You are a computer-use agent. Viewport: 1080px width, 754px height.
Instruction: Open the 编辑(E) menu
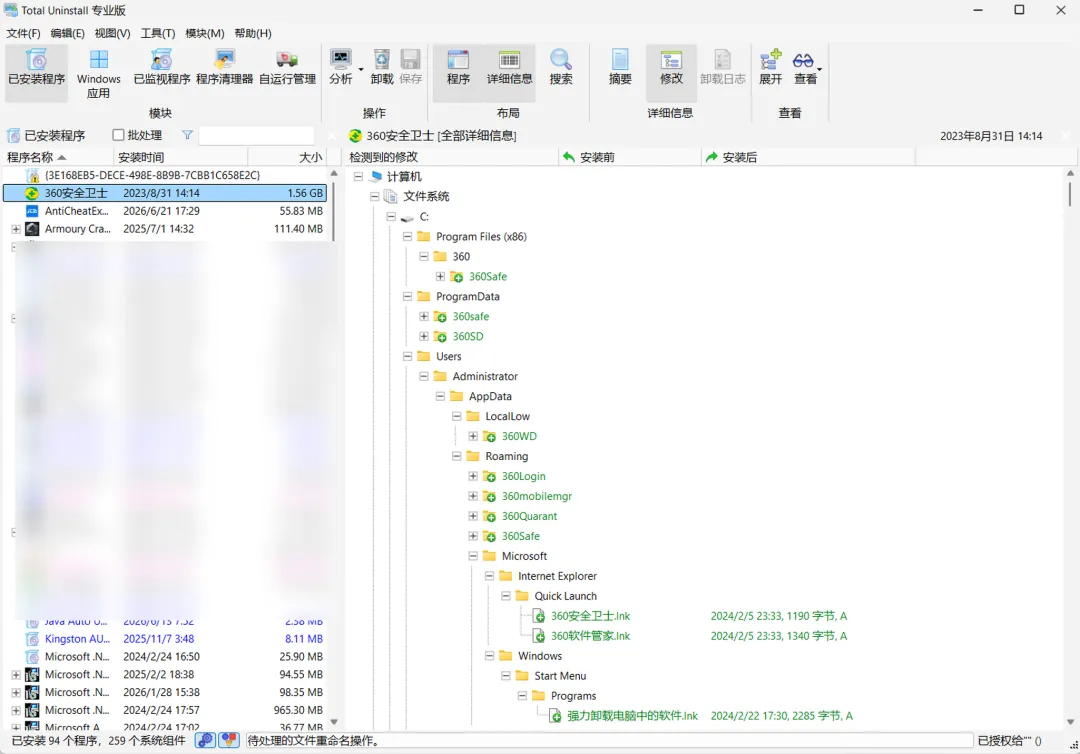(68, 33)
